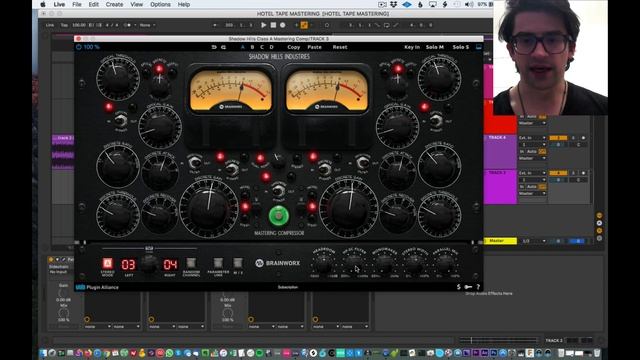The width and height of the screenshot is (640, 360).
Task: Open TRACK 4 Ext. In input dropdown
Action: tap(532, 138)
